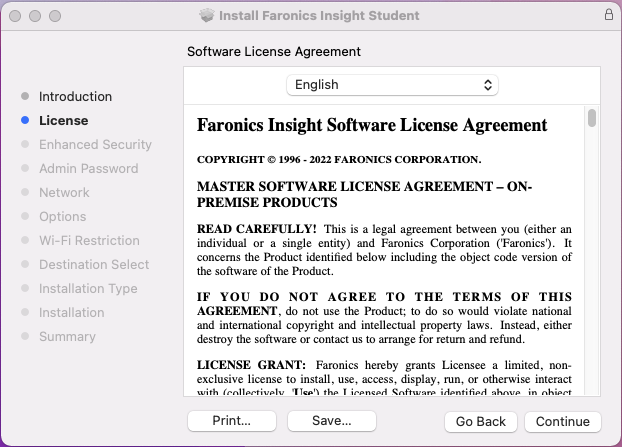Viewport: 622px width, 447px height.
Task: Click the blue License step bullet
Action: (x=25, y=121)
